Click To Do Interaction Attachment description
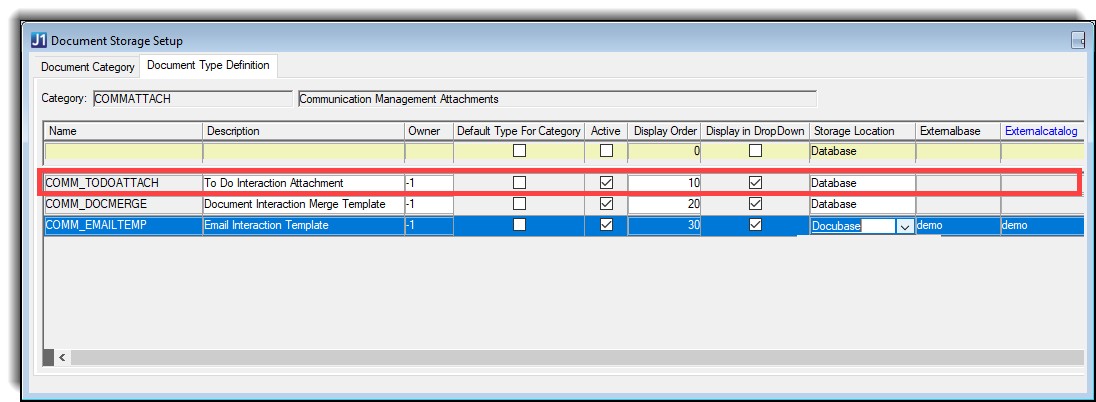 click(303, 183)
